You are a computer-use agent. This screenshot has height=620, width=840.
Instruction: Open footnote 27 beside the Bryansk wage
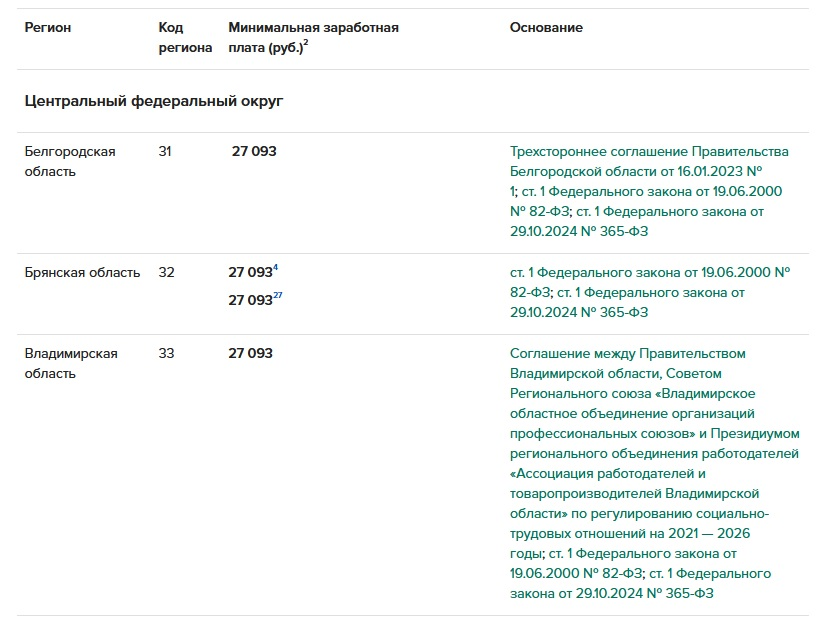point(278,296)
